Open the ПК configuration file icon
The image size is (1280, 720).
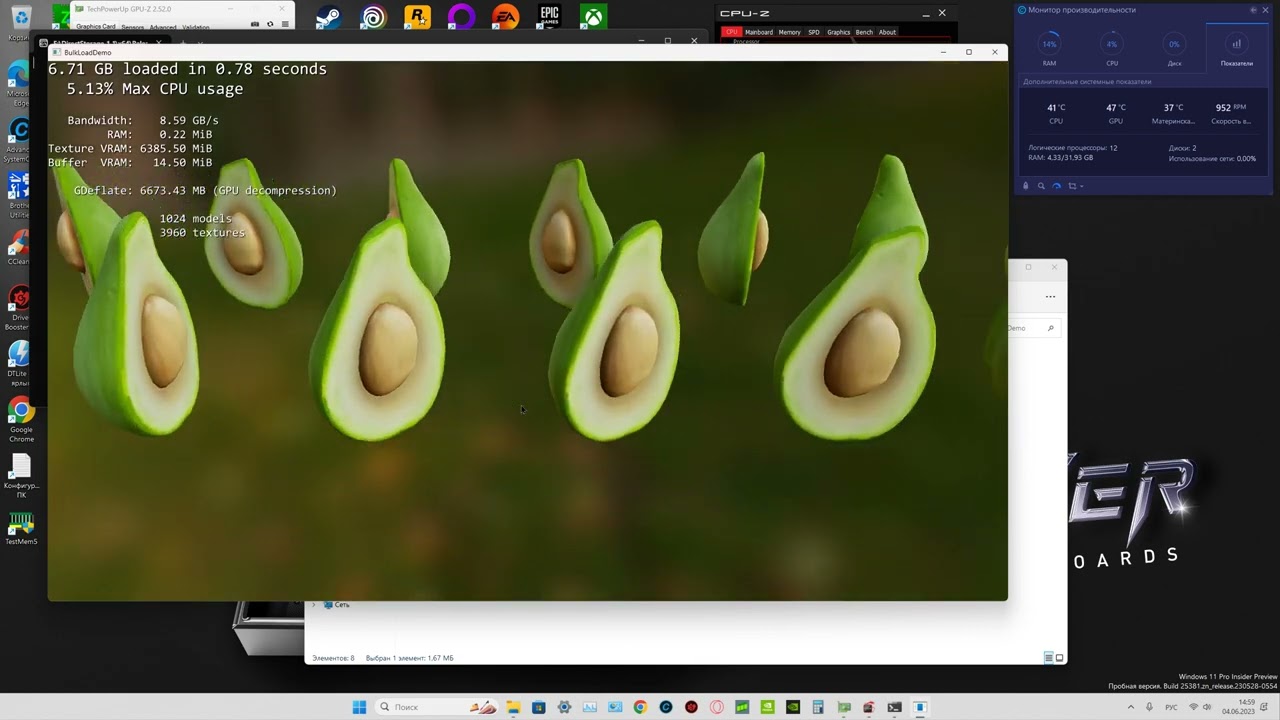(21, 477)
